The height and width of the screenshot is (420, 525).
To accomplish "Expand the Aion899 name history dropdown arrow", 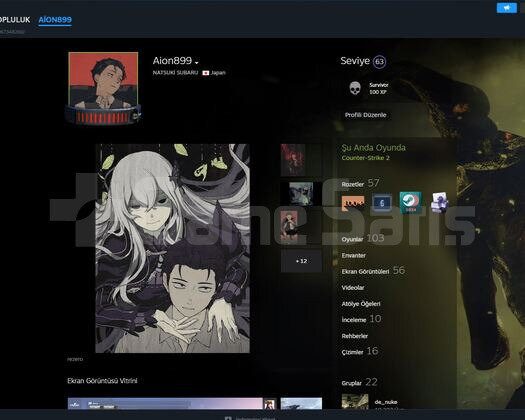I will click(x=197, y=63).
